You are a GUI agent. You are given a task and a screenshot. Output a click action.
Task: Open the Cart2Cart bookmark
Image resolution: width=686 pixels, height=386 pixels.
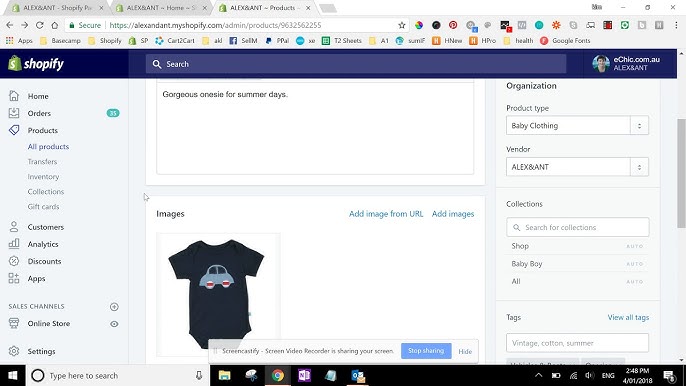175,41
